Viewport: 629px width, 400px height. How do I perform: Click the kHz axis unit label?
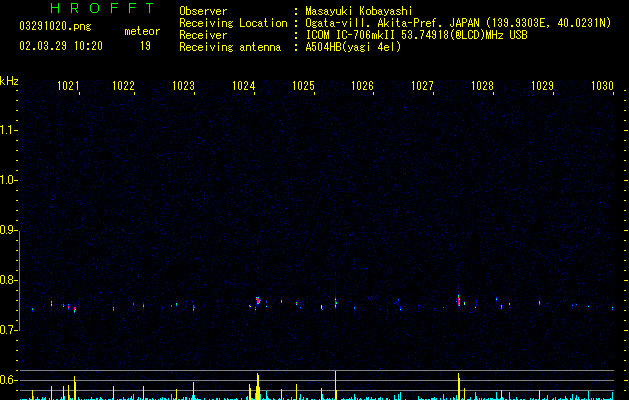tap(9, 81)
